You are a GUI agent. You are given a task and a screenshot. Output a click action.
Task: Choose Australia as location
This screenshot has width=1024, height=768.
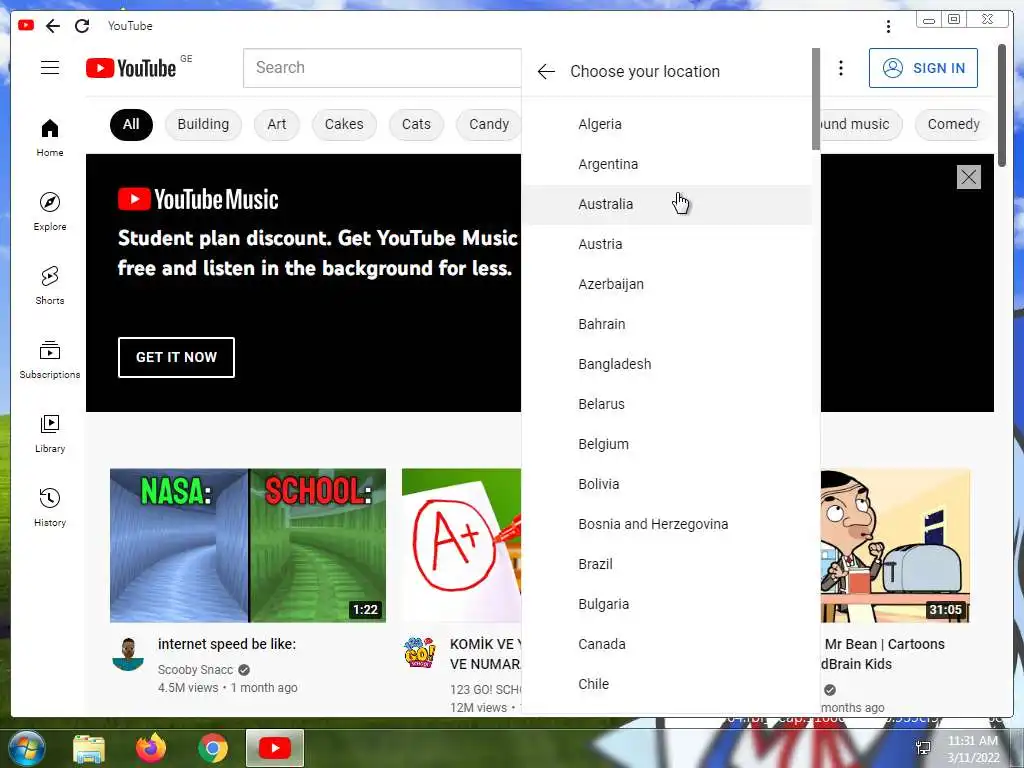pos(667,204)
